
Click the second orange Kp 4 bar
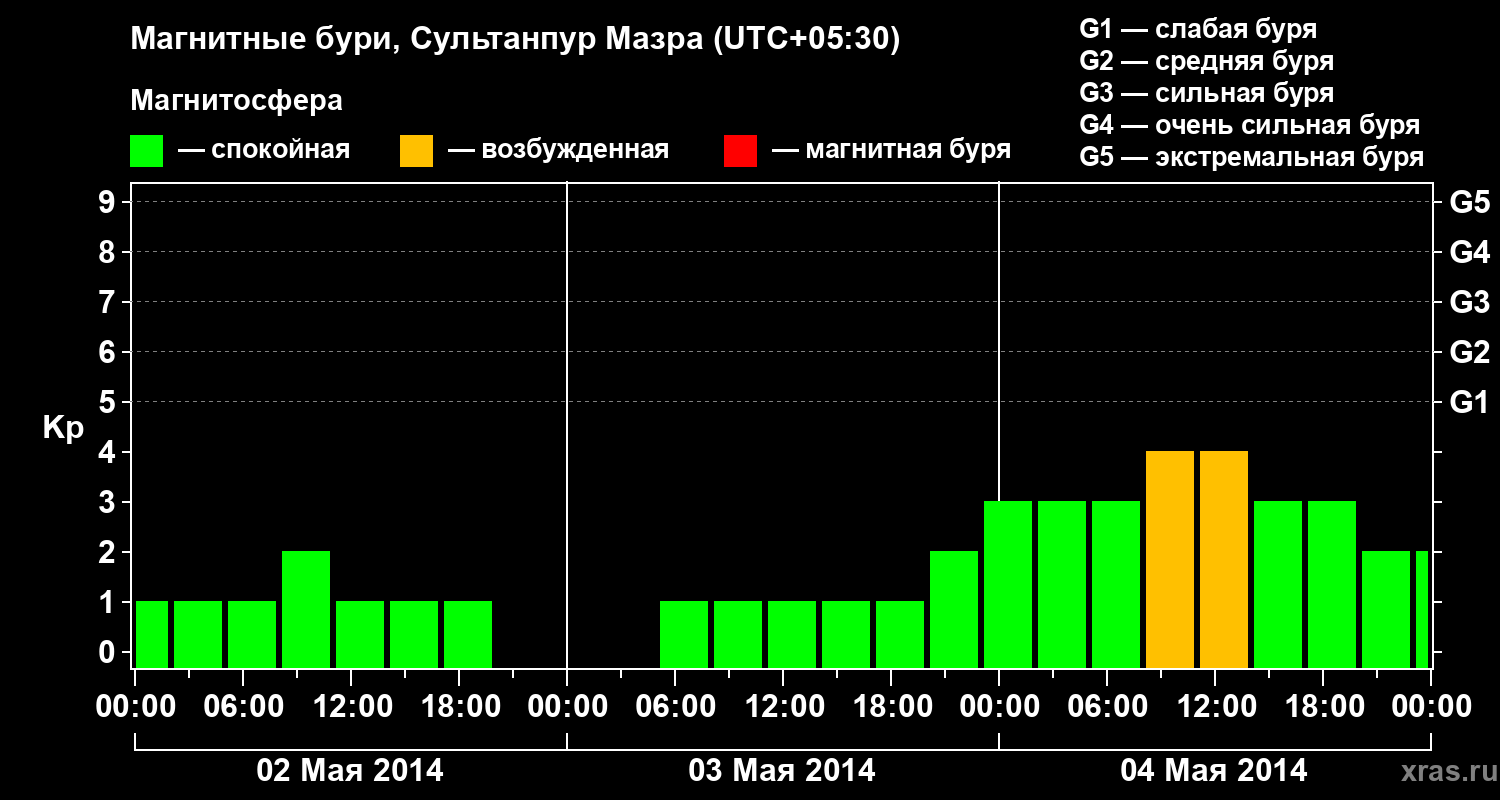point(1224,559)
